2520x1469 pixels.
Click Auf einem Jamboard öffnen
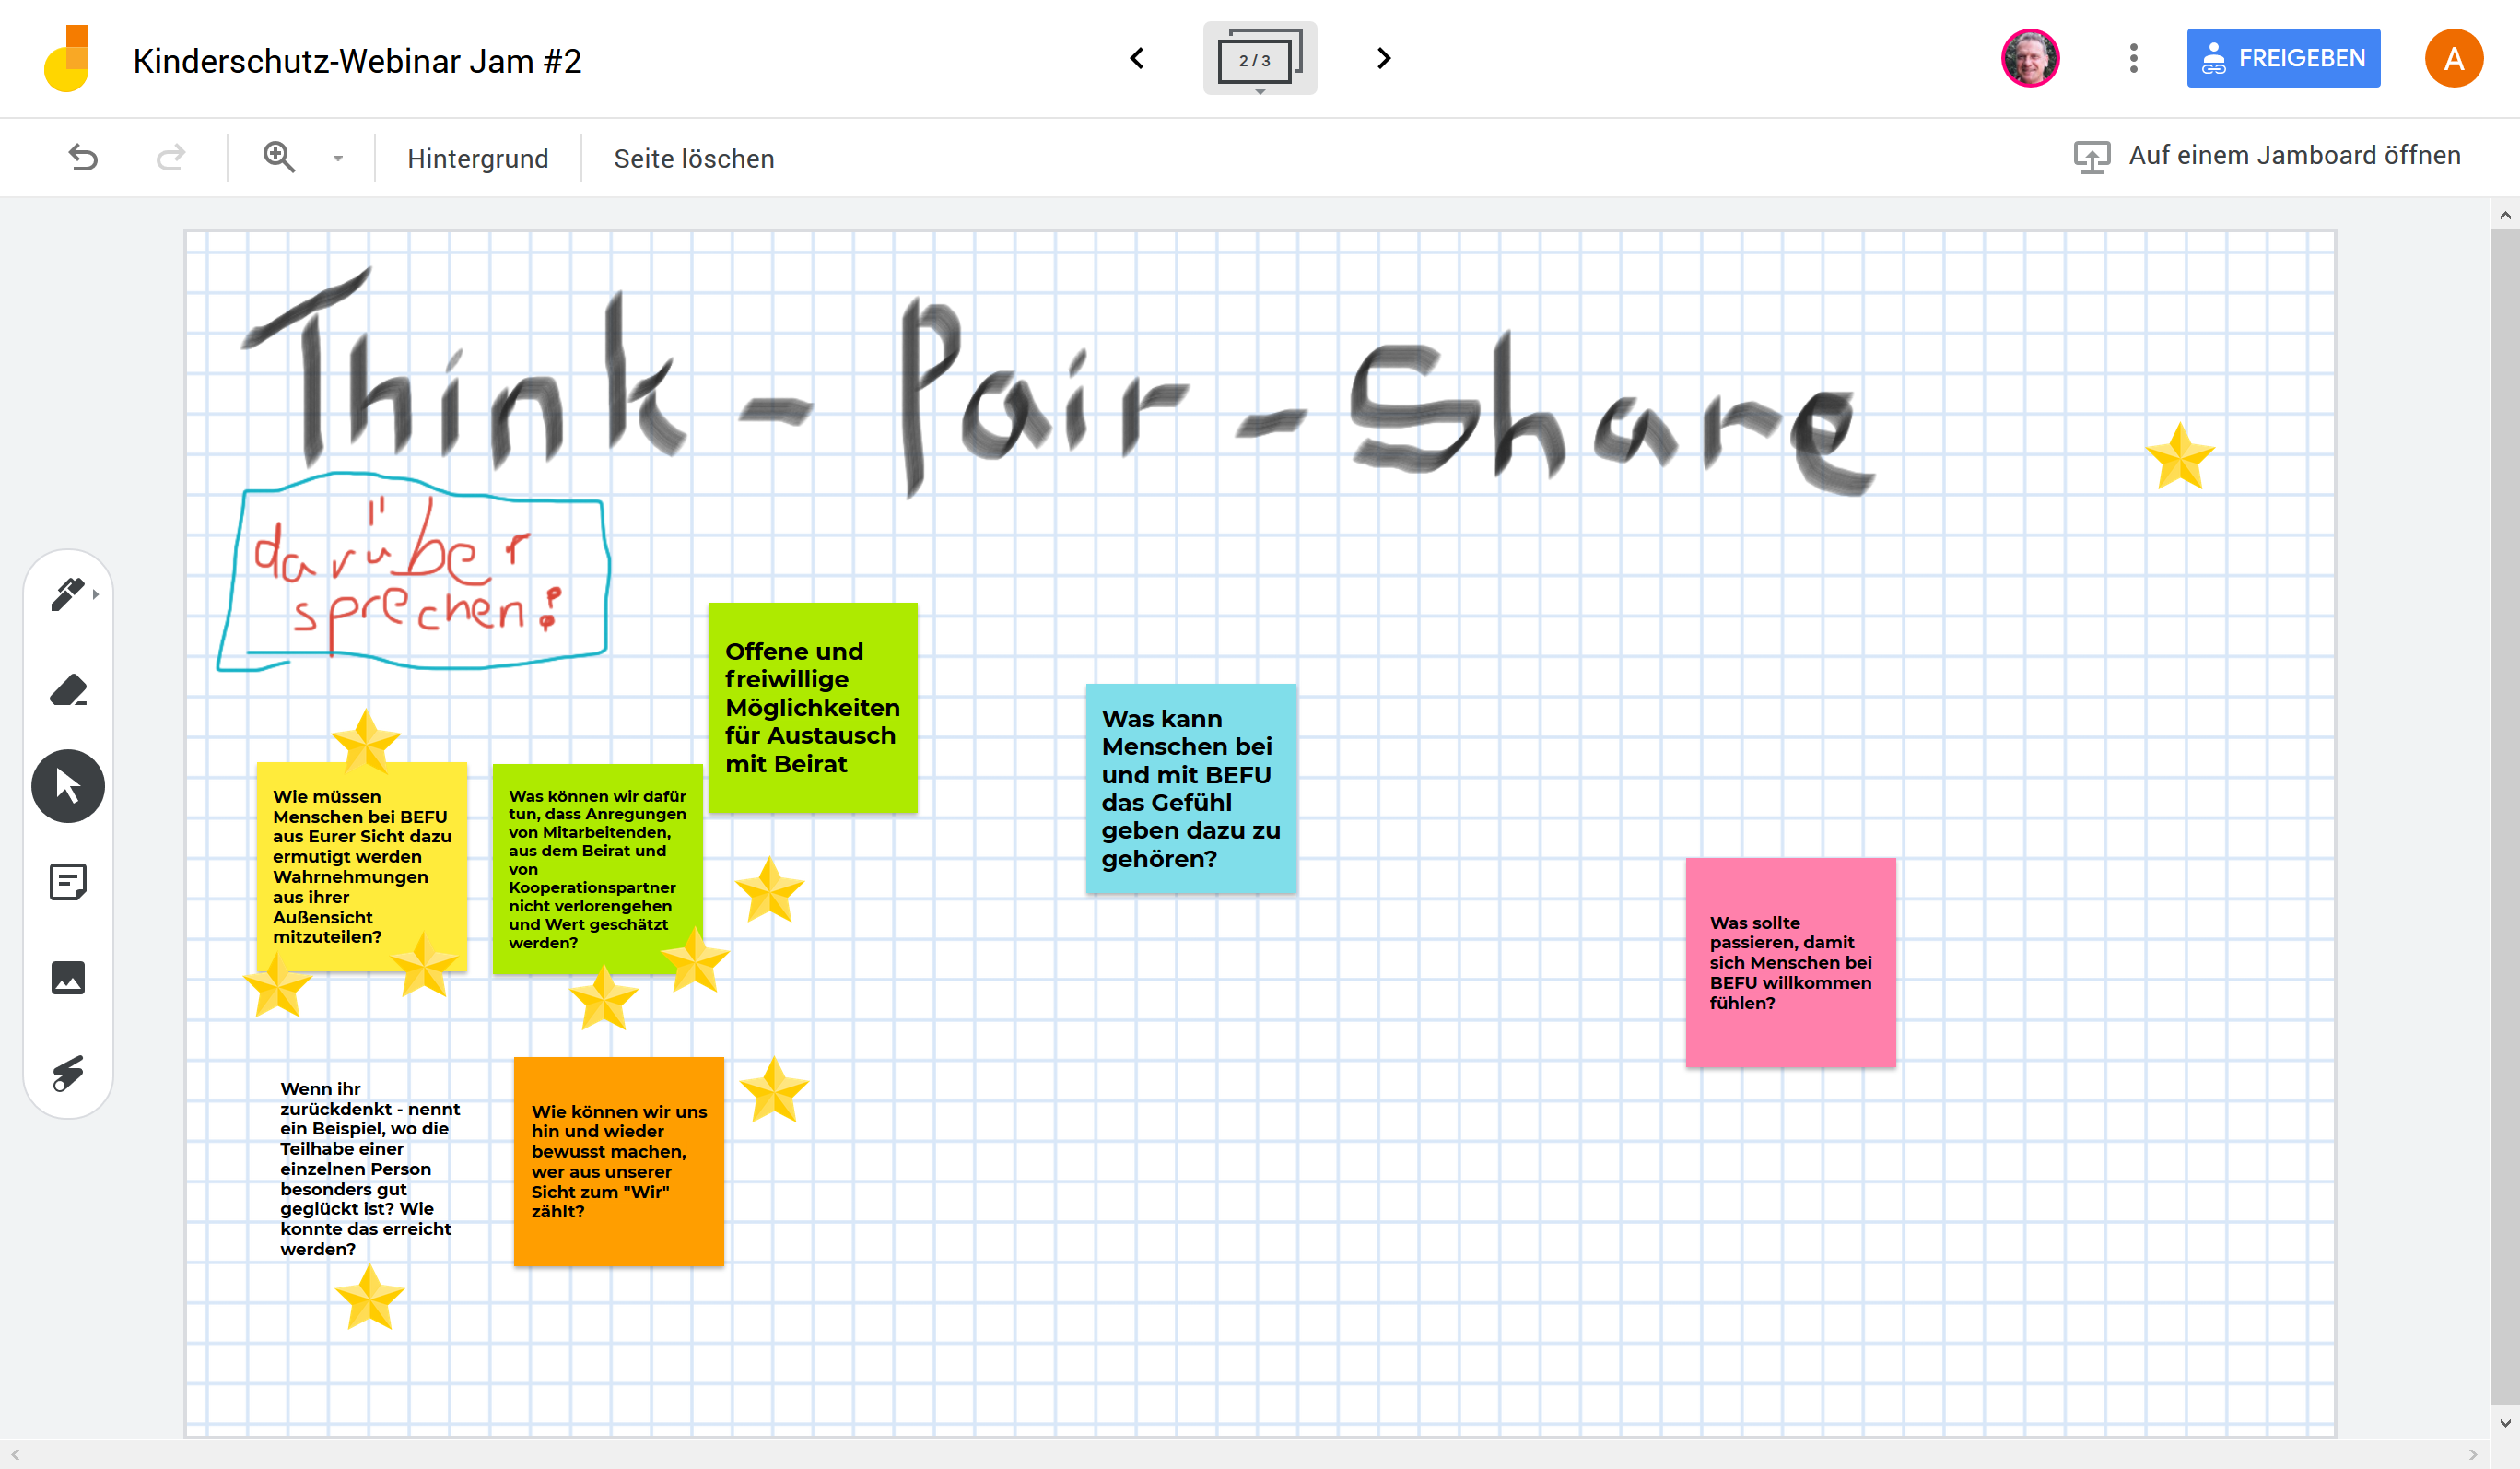[x=2267, y=156]
